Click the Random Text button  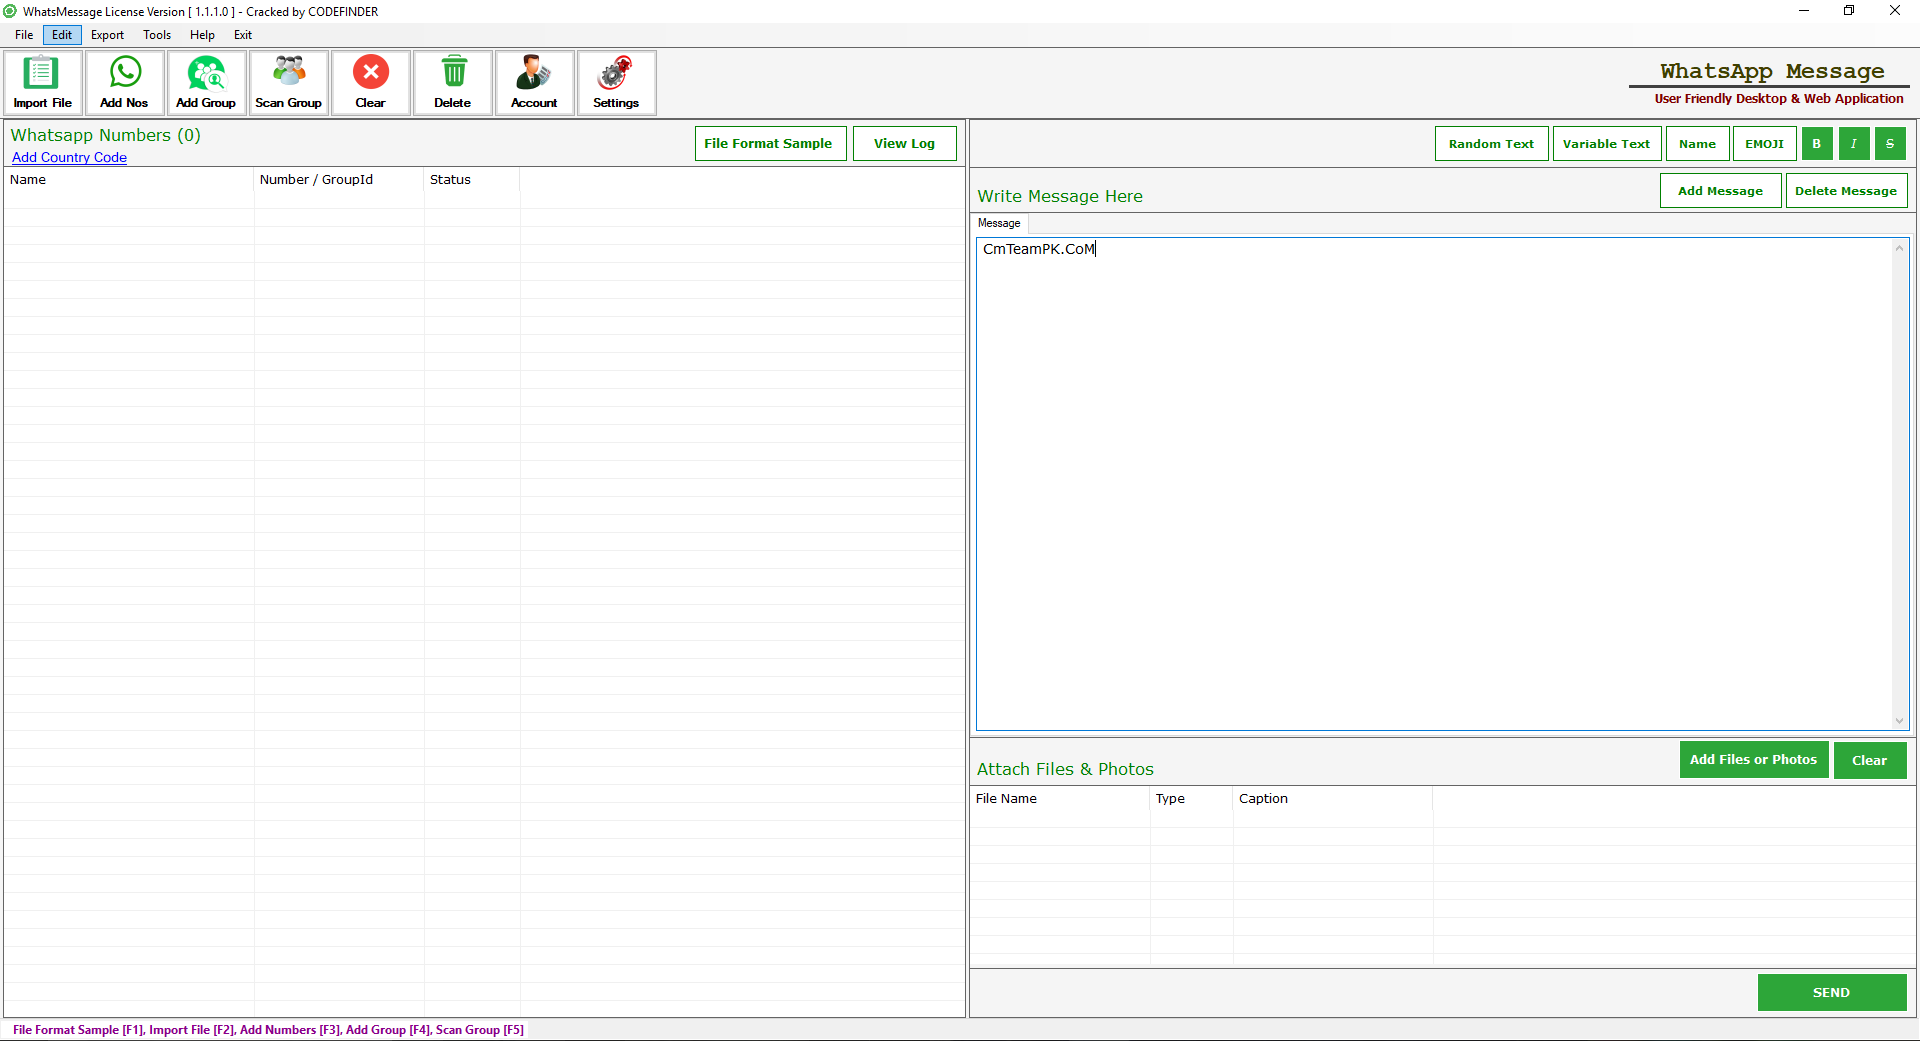pos(1492,144)
